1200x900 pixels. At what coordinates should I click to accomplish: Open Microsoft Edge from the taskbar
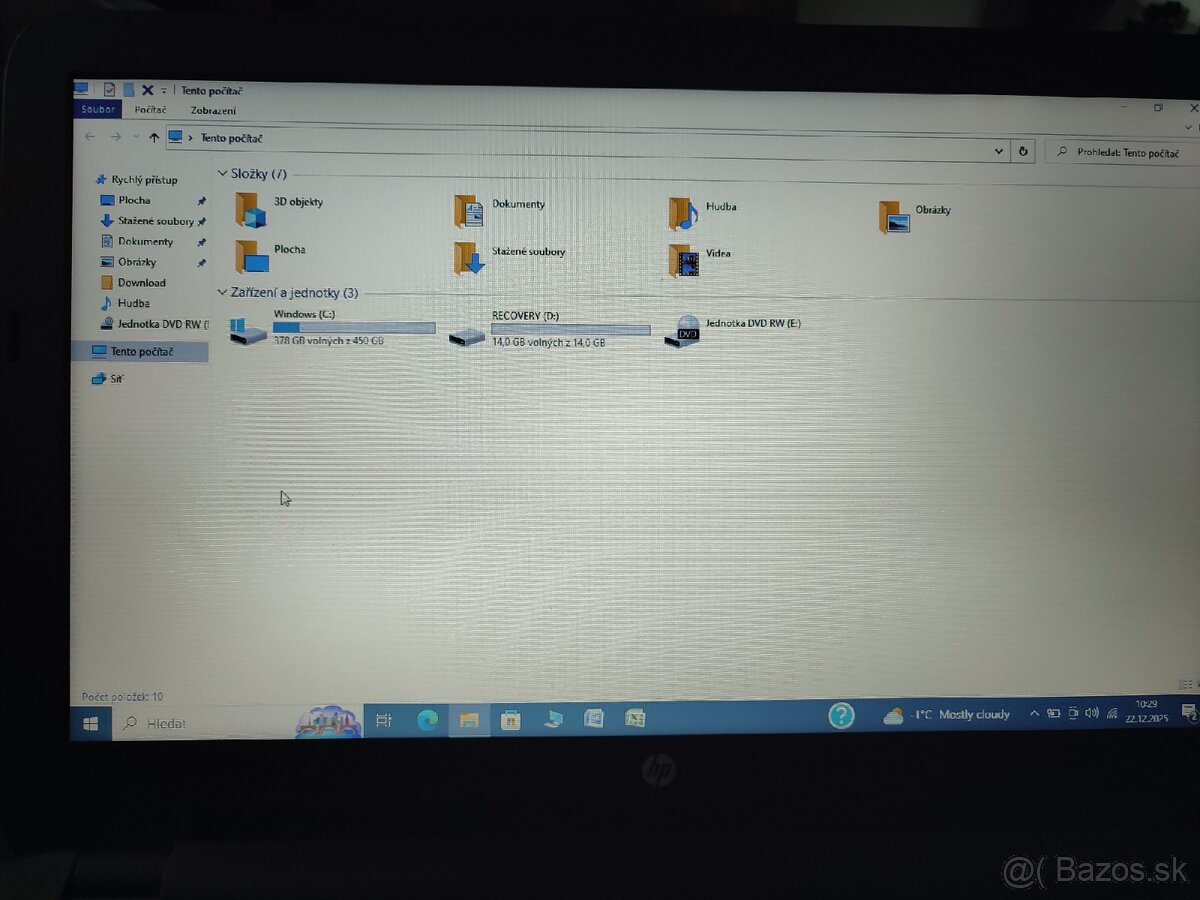coord(428,721)
